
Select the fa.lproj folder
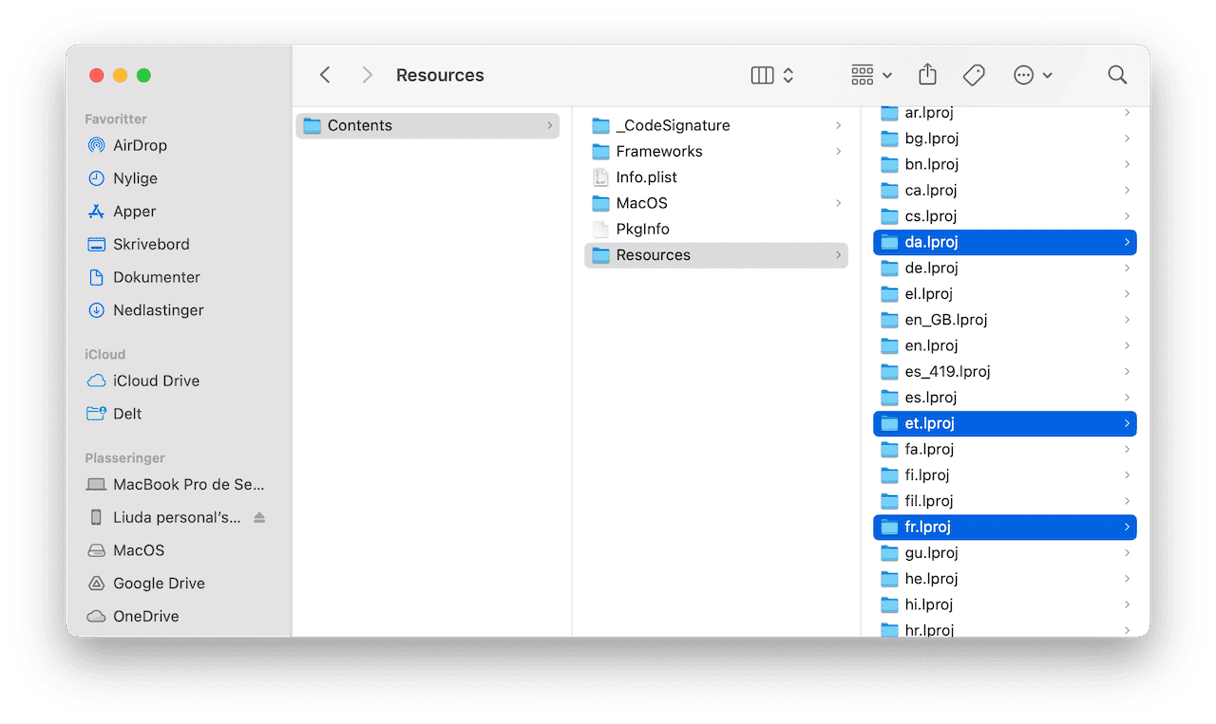tap(1005, 449)
